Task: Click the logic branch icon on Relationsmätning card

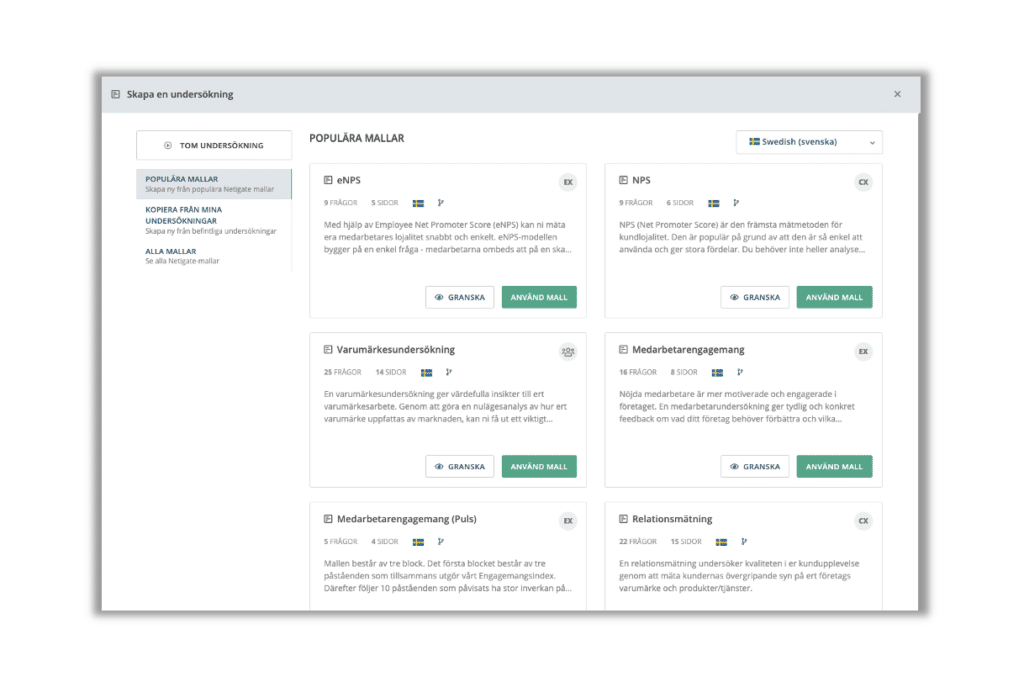Action: [744, 542]
